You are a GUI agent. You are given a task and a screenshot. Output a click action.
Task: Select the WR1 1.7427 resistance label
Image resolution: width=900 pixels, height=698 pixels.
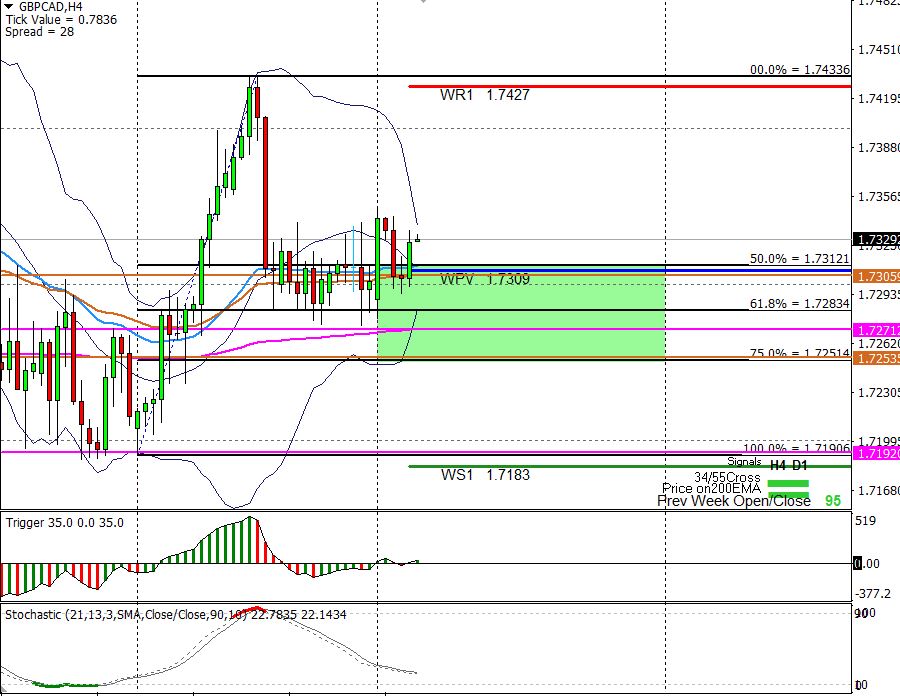(x=485, y=95)
